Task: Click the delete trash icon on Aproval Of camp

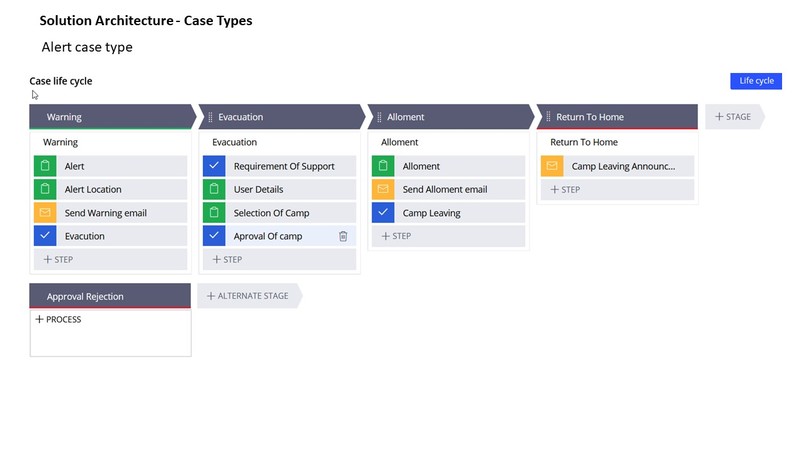Action: click(343, 236)
